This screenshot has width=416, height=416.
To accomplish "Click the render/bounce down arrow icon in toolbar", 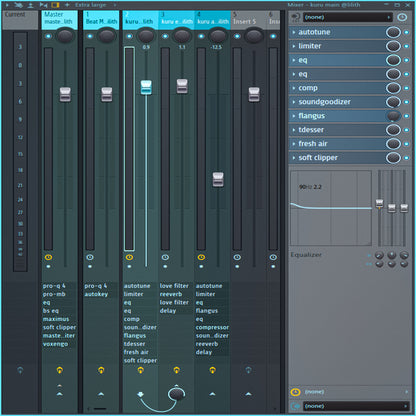I will click(x=31, y=5).
